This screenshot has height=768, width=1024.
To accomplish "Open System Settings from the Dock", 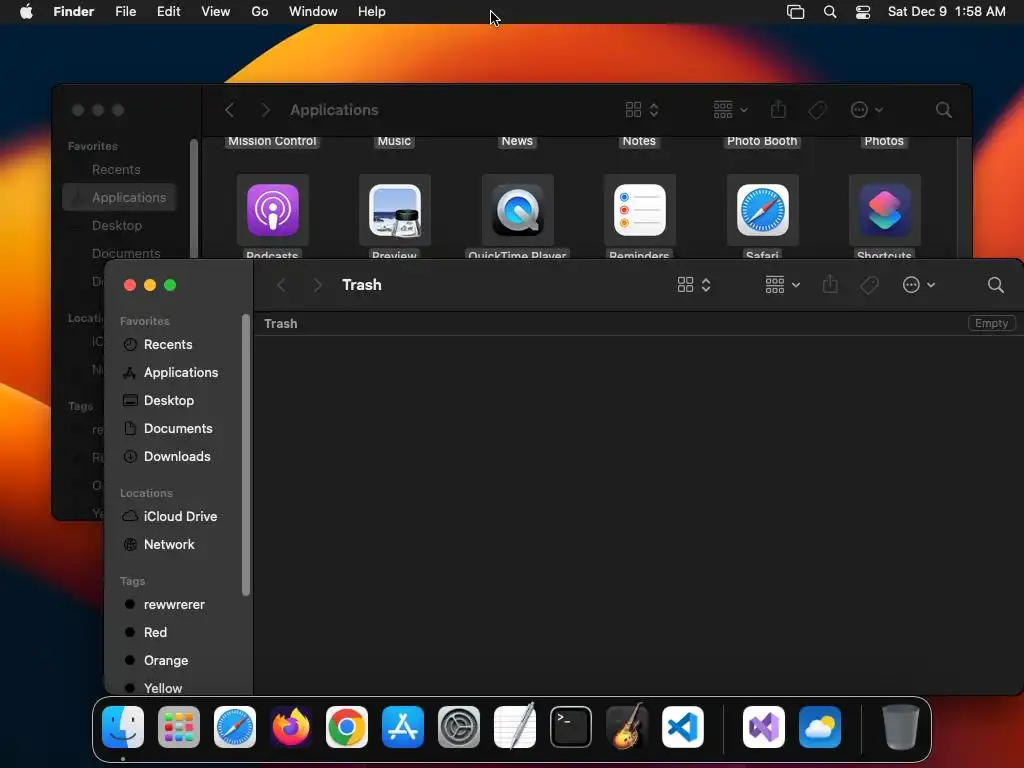I will [459, 727].
